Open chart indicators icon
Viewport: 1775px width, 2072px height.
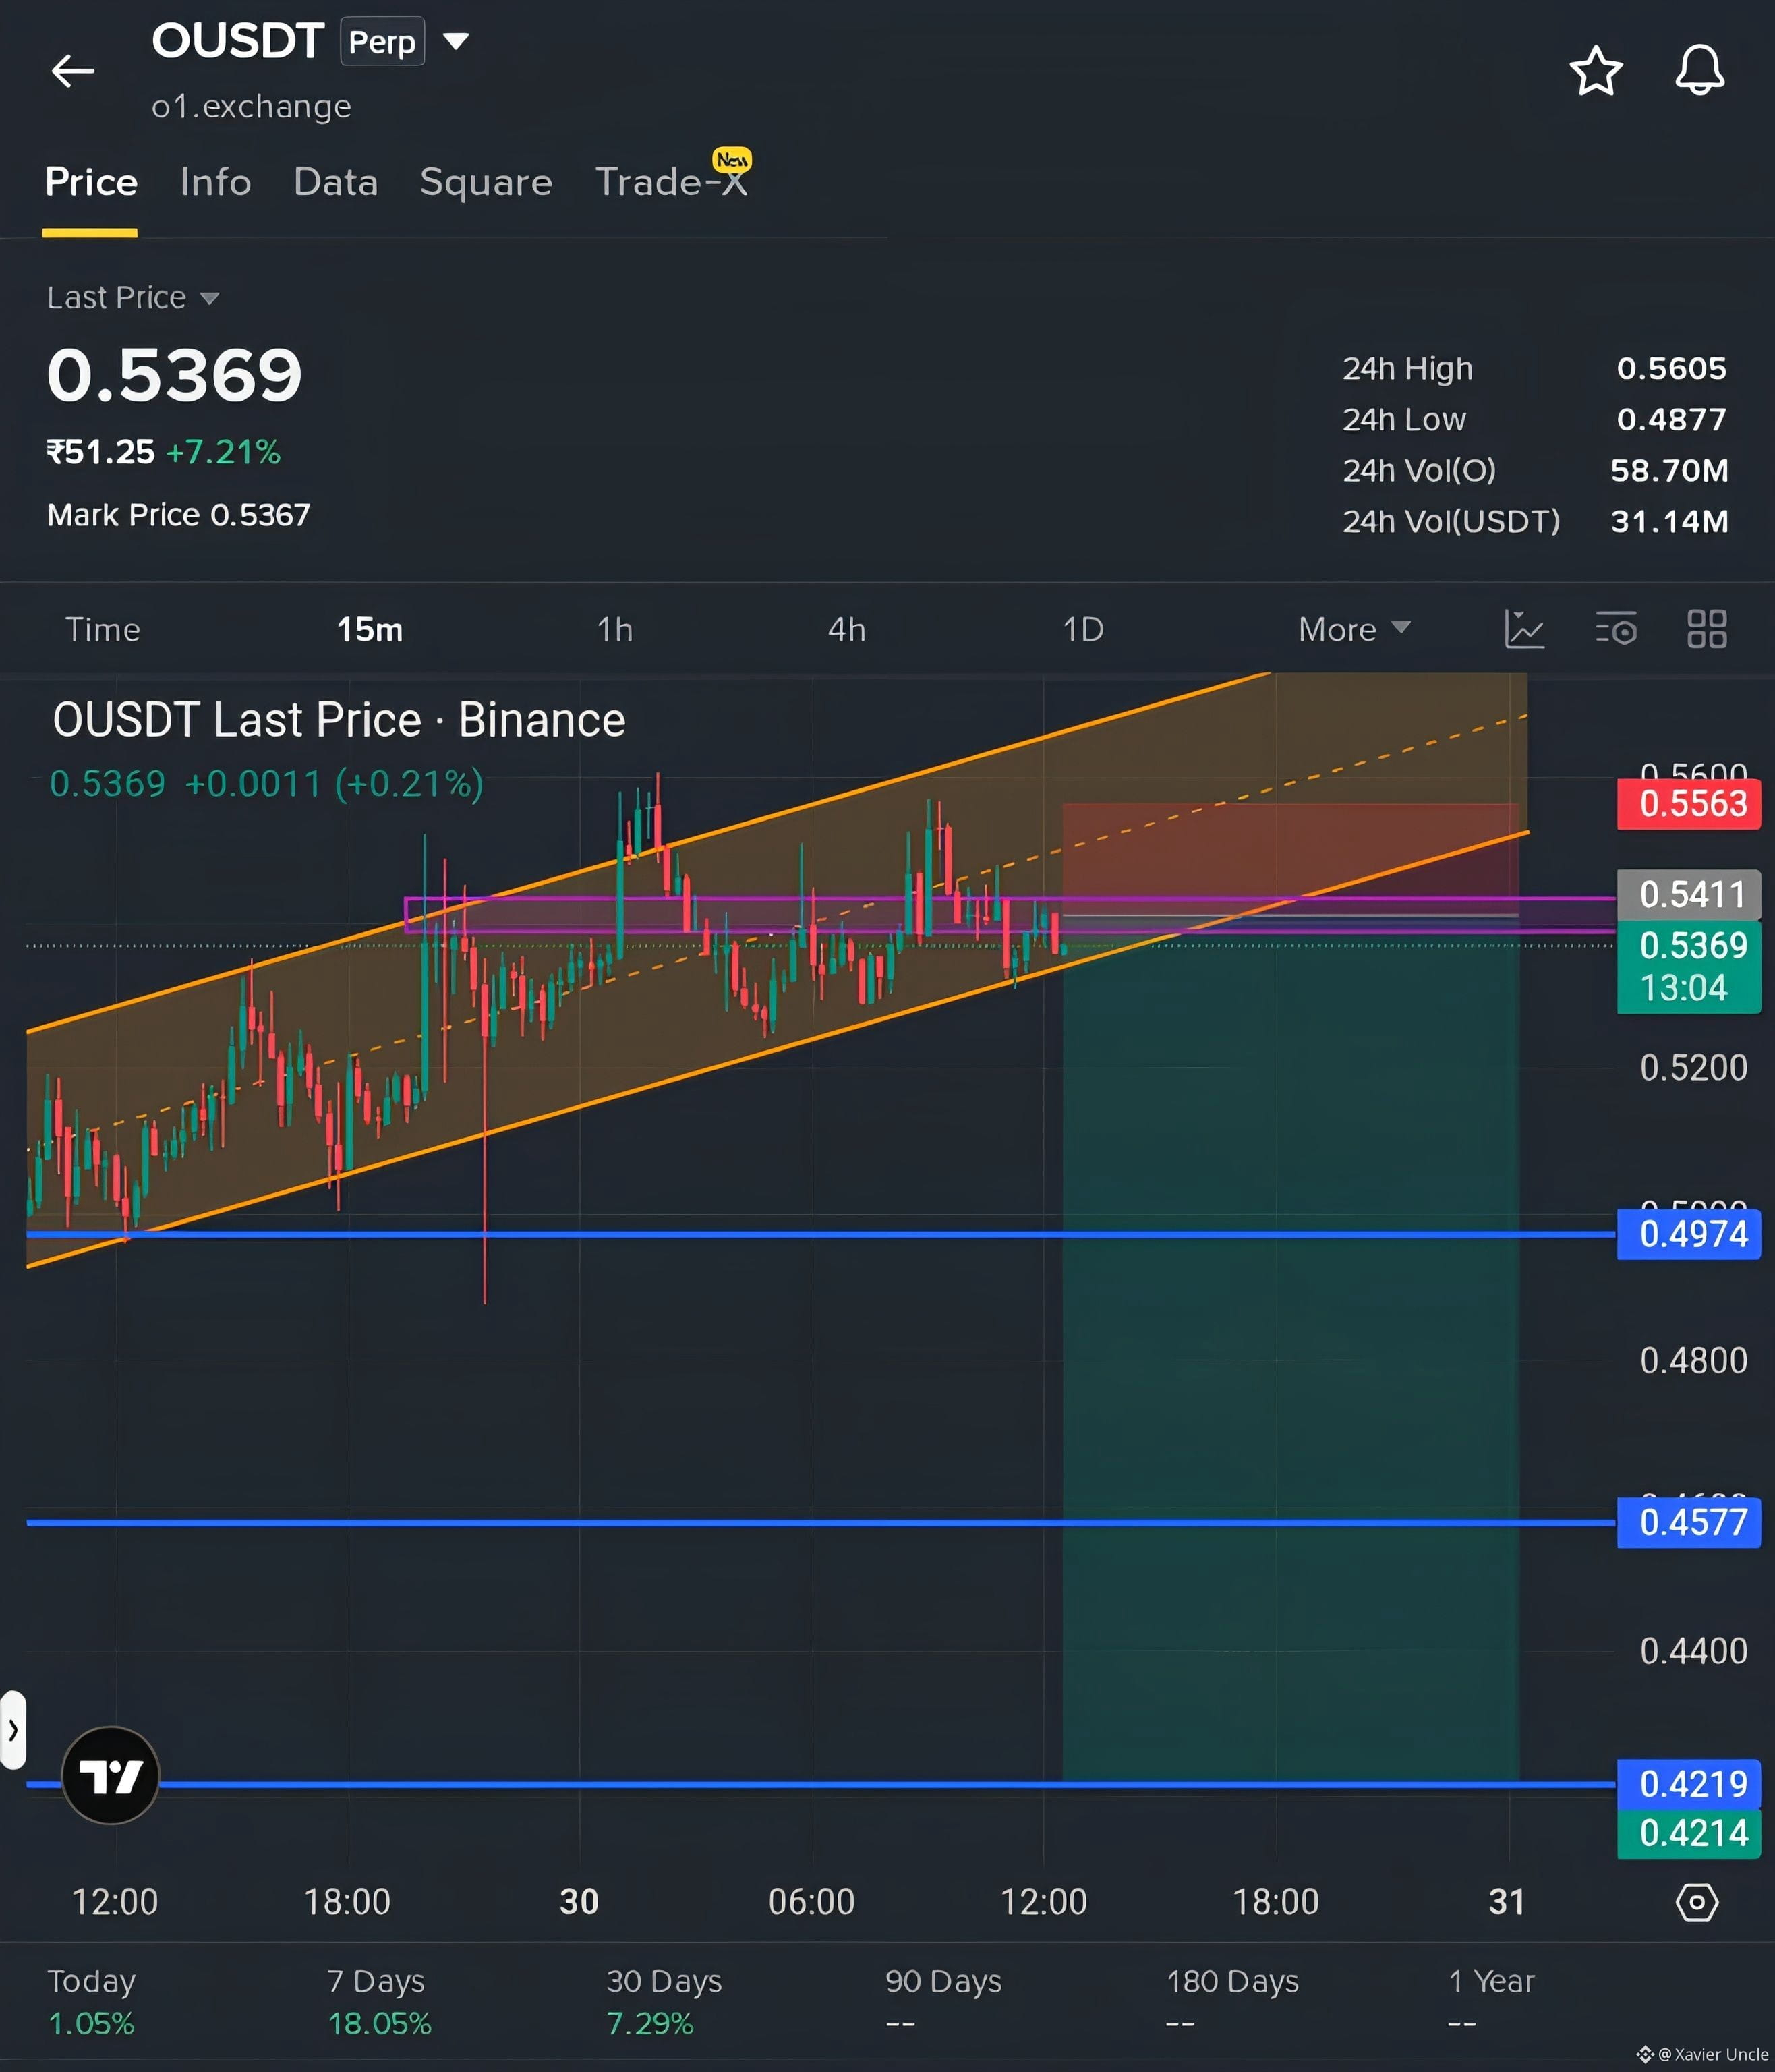click(x=1525, y=629)
